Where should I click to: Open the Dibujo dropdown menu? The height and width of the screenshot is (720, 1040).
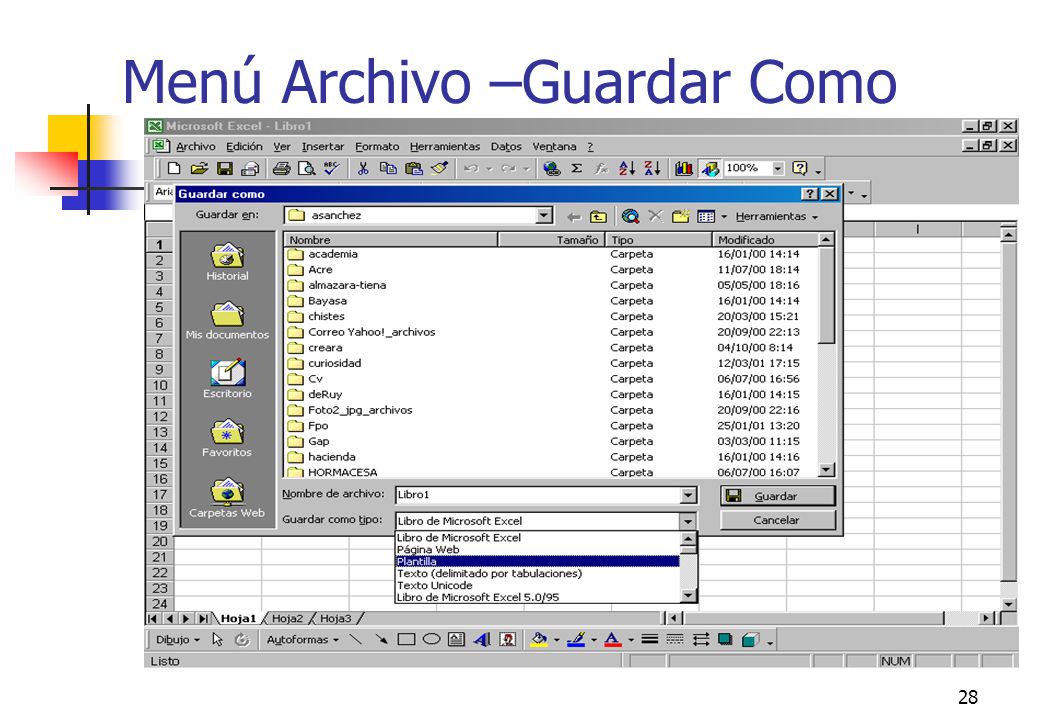pyautogui.click(x=177, y=640)
